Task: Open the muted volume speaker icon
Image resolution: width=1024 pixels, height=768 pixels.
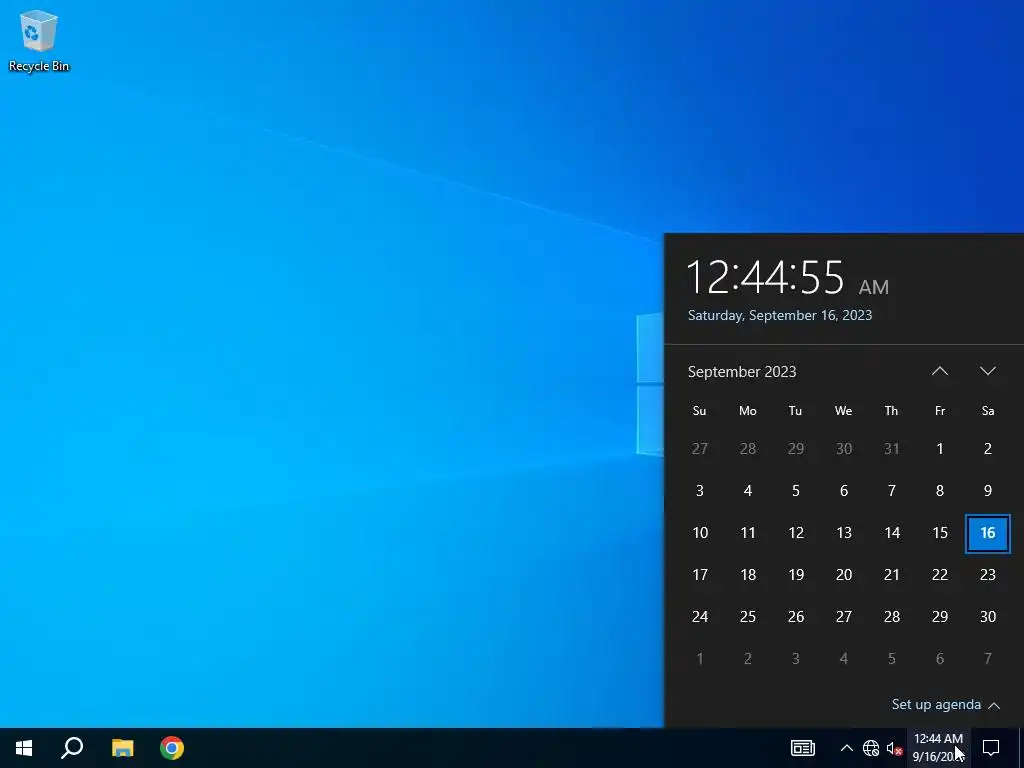Action: click(894, 748)
